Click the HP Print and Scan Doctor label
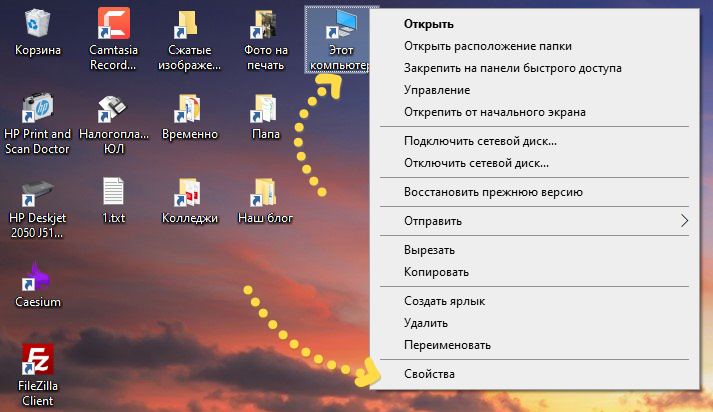 click(37, 141)
